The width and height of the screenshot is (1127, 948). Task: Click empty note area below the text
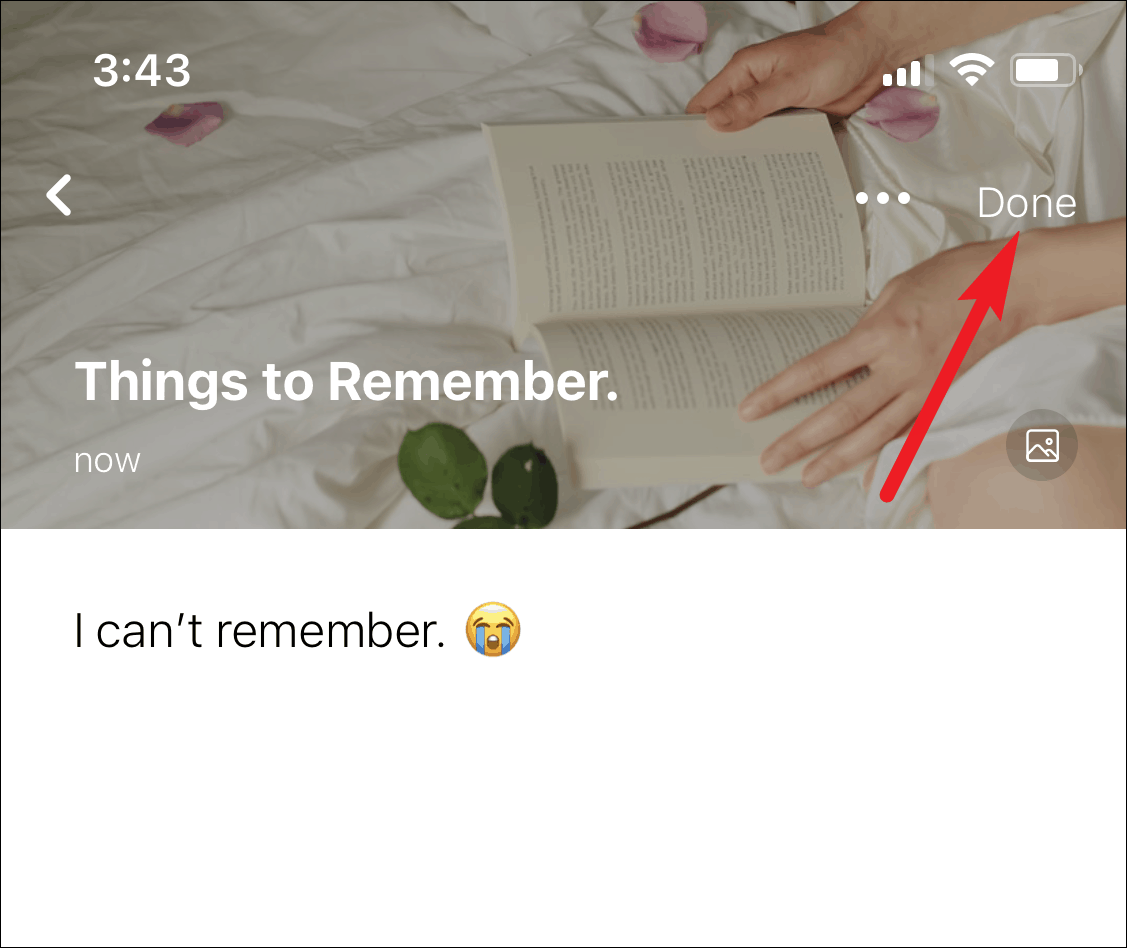(x=564, y=805)
